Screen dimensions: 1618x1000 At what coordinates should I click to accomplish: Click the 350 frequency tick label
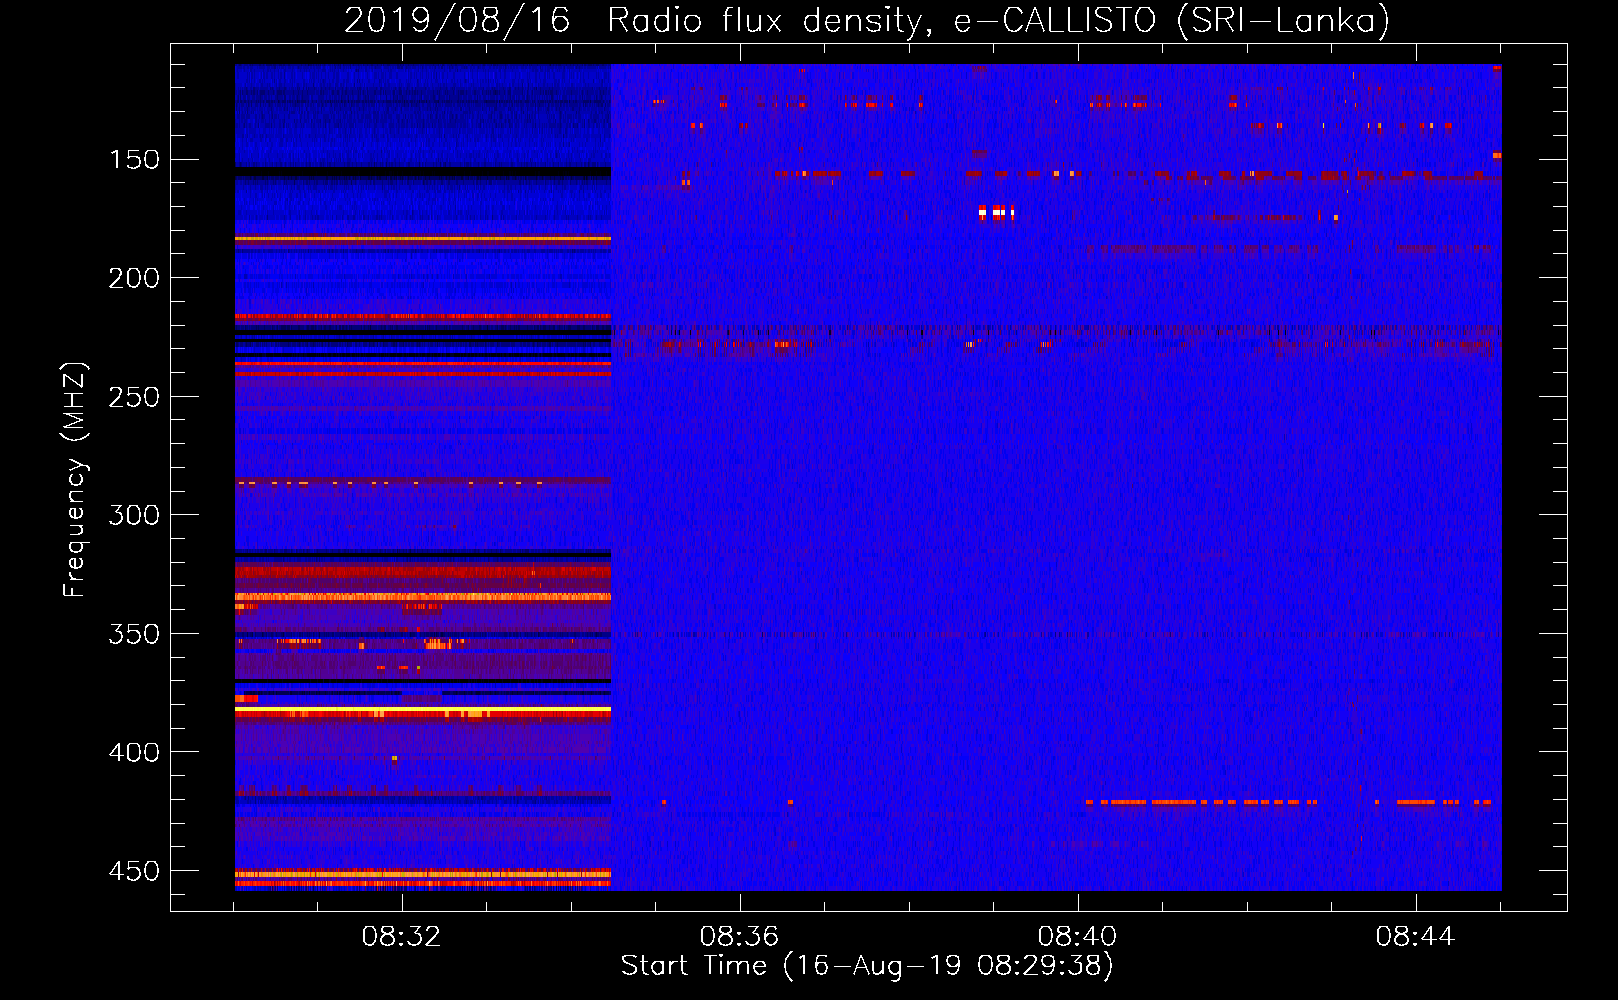click(x=134, y=634)
